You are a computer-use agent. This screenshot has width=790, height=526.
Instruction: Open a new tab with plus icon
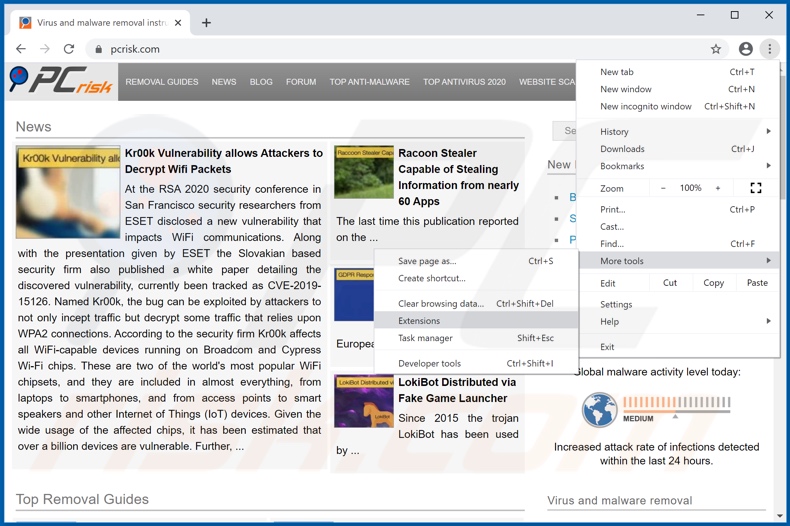206,22
